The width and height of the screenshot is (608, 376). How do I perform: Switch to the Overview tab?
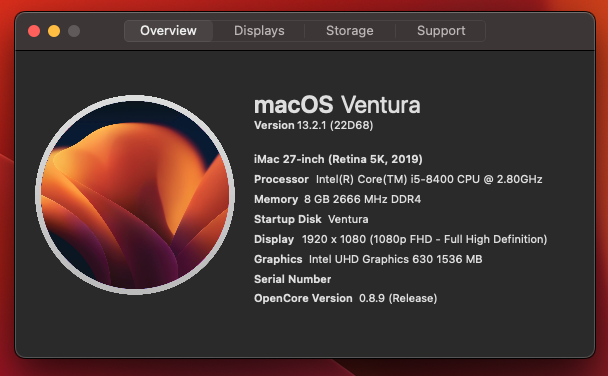pyautogui.click(x=168, y=31)
